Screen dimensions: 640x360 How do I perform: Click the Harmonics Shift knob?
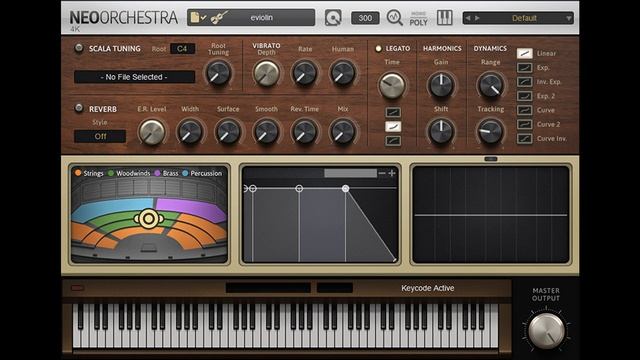click(441, 132)
